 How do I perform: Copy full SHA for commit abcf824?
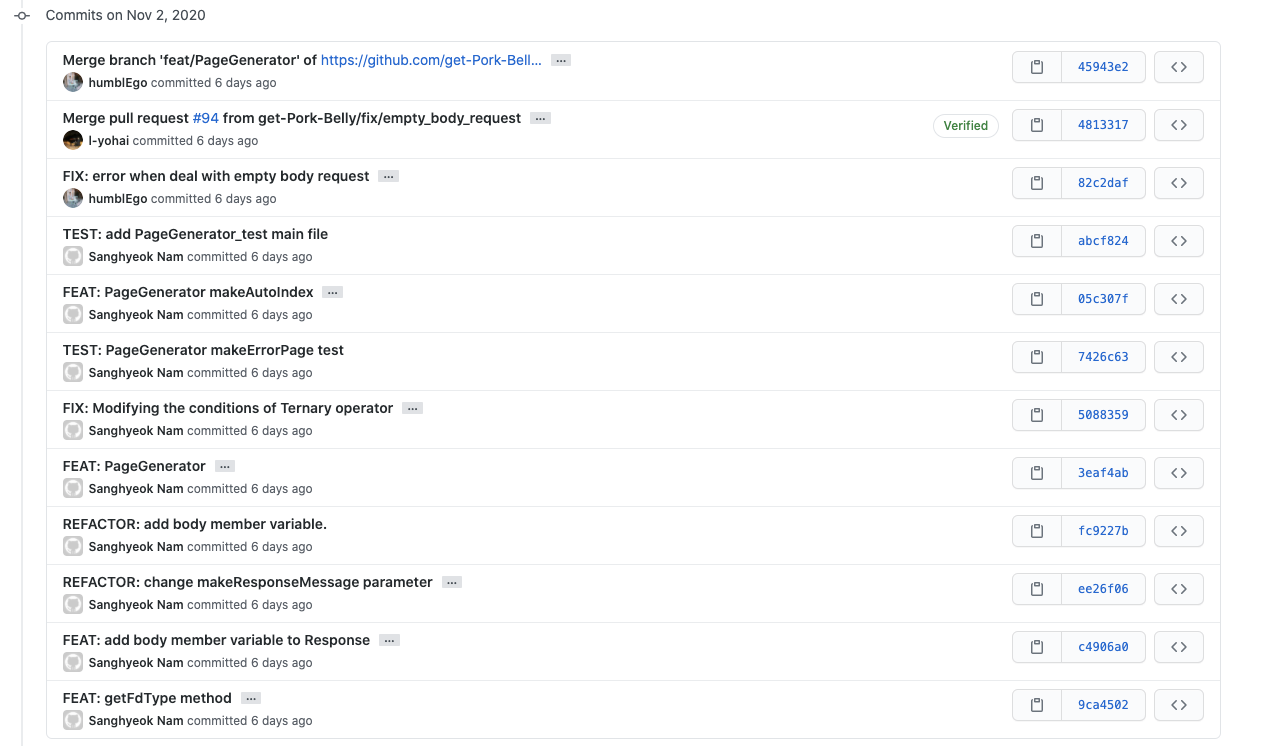click(x=1037, y=241)
